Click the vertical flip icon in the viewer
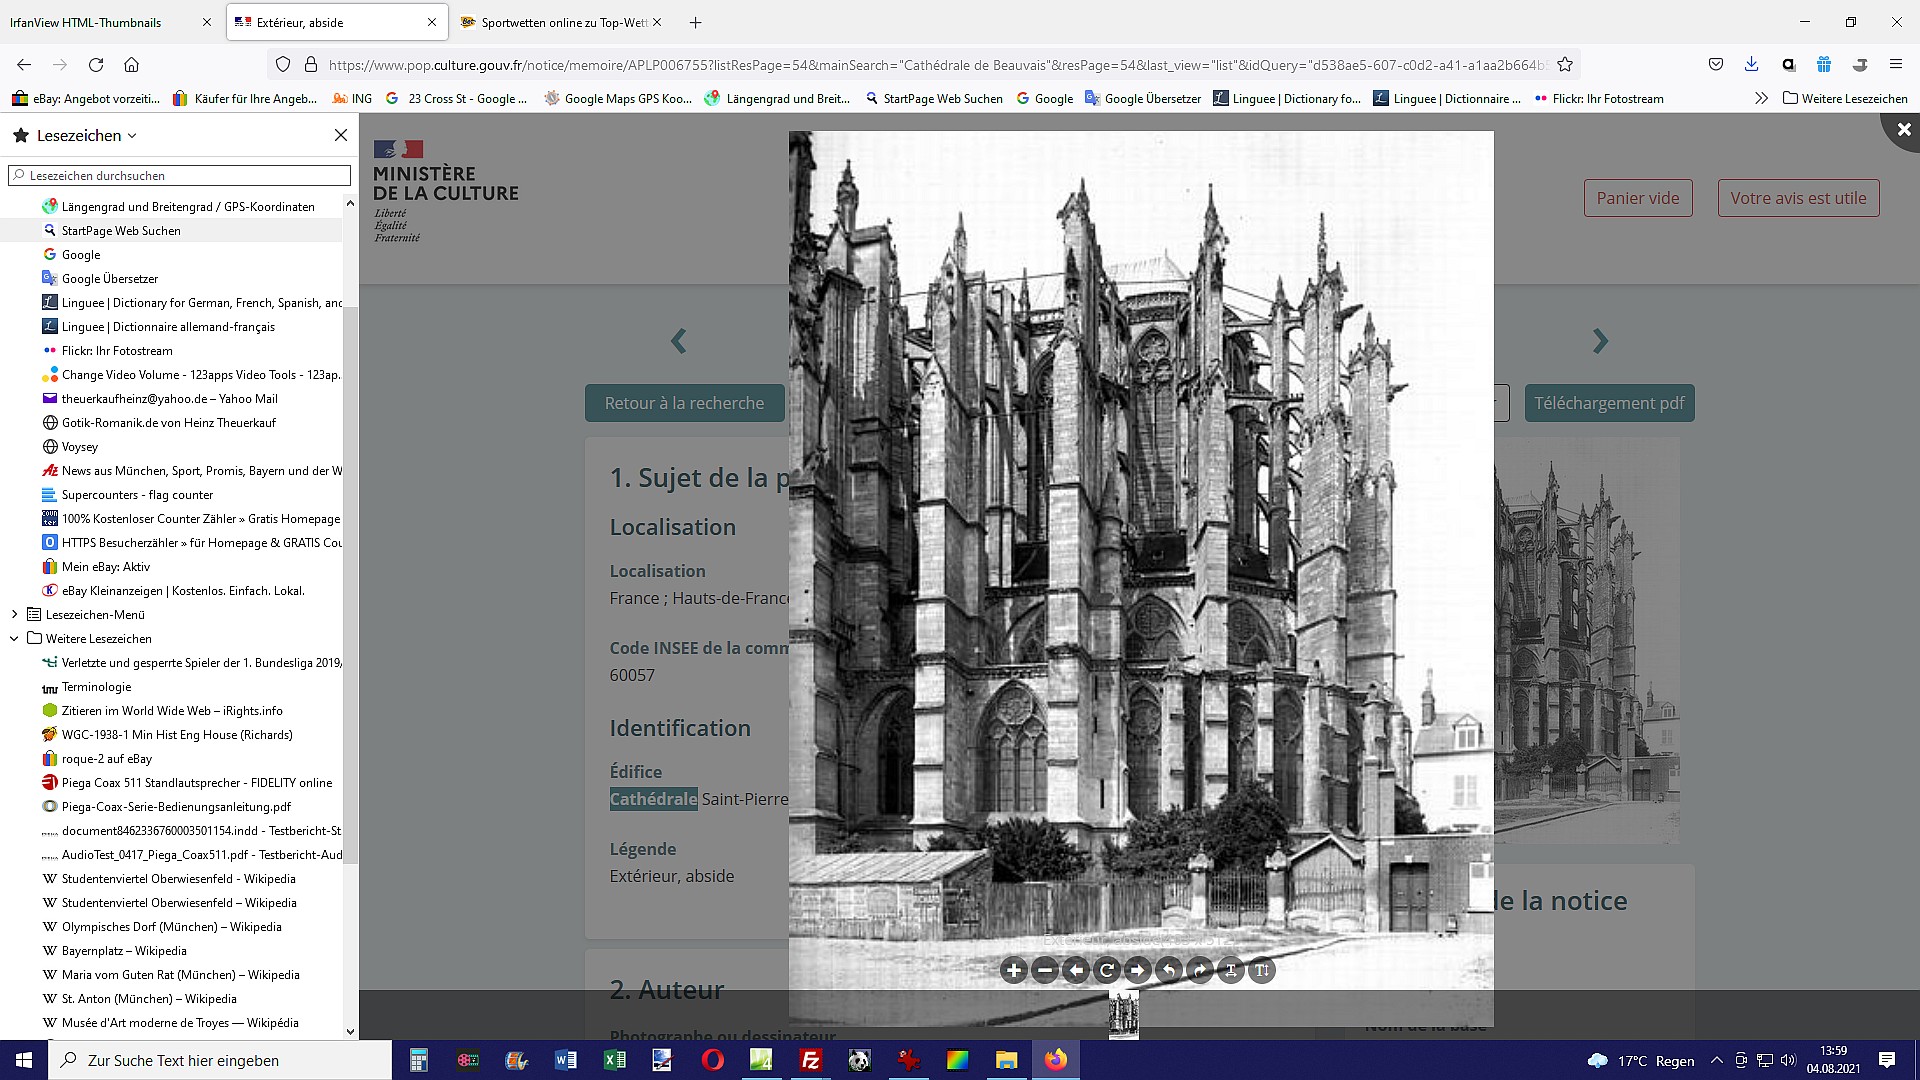Screen dimensions: 1920x1080 (x=1262, y=970)
